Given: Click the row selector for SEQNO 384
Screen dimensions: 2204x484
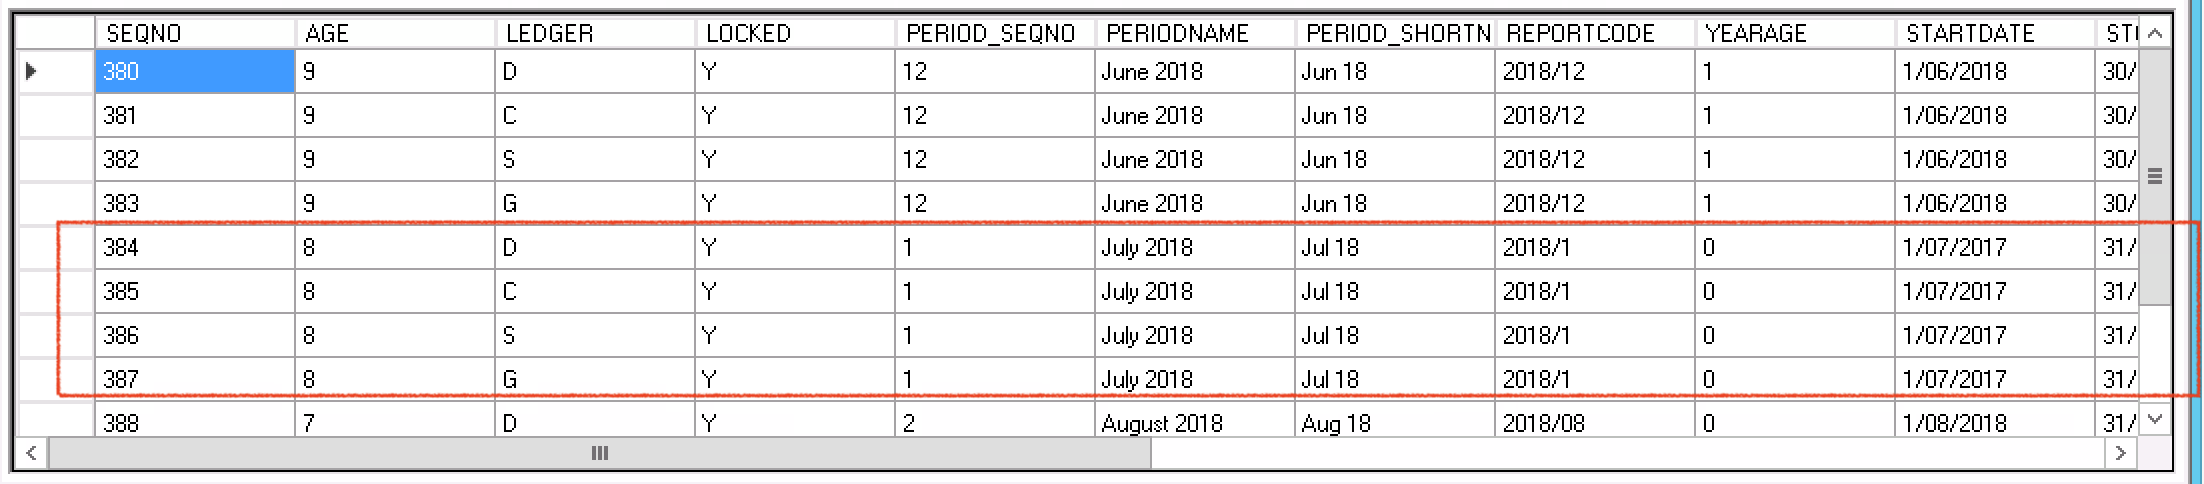Looking at the screenshot, I should [56, 247].
